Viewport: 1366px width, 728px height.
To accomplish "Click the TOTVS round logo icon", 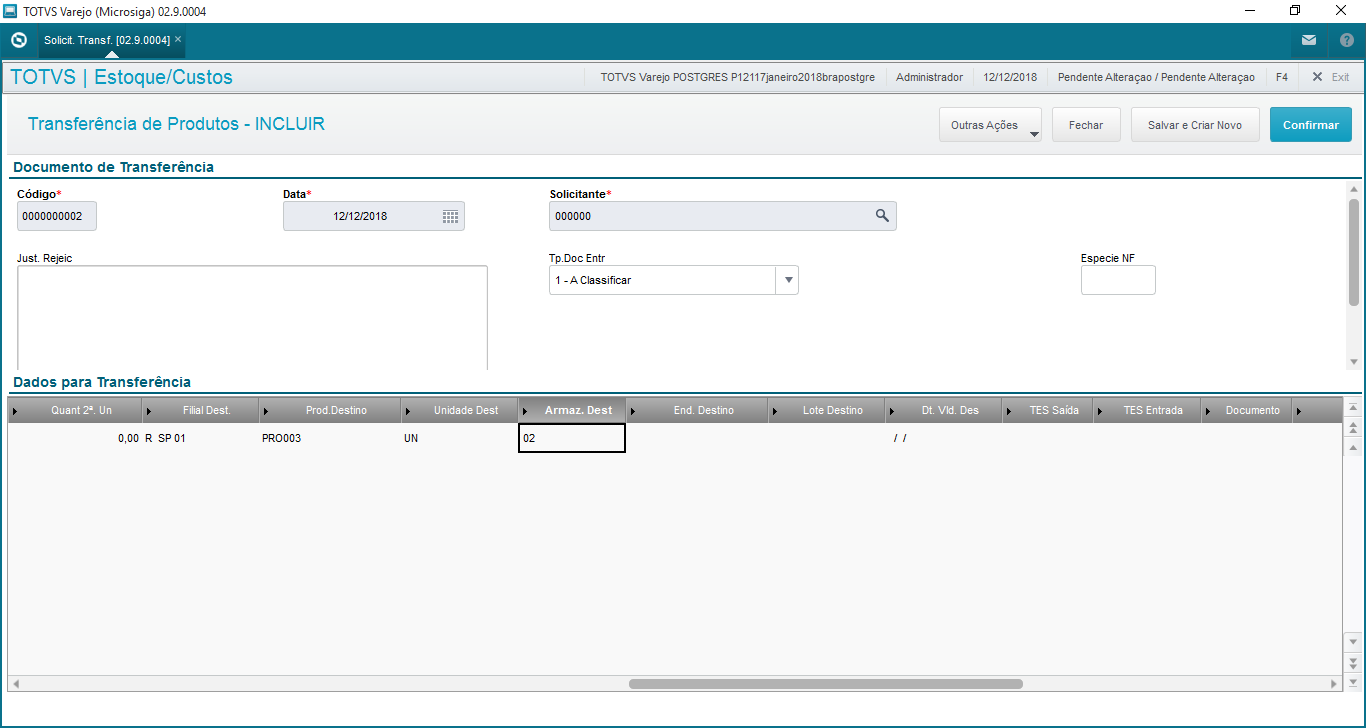I will (18, 41).
